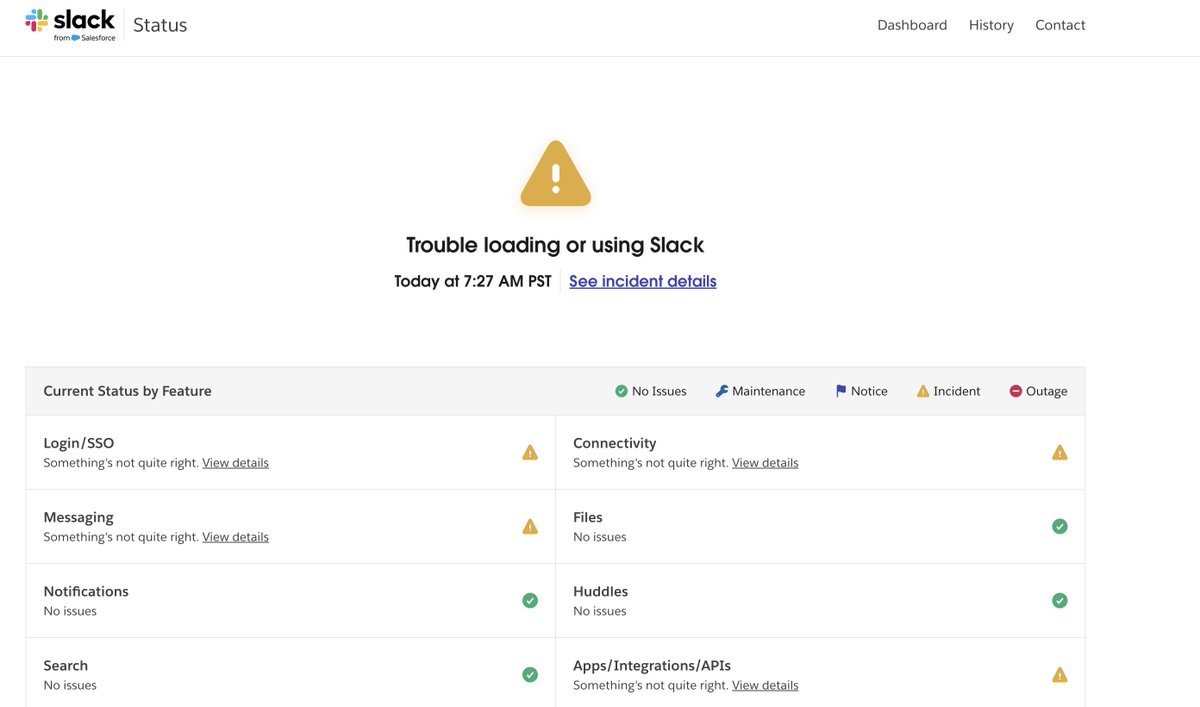Click the Incident warning icon next to Login/SSO

point(530,451)
